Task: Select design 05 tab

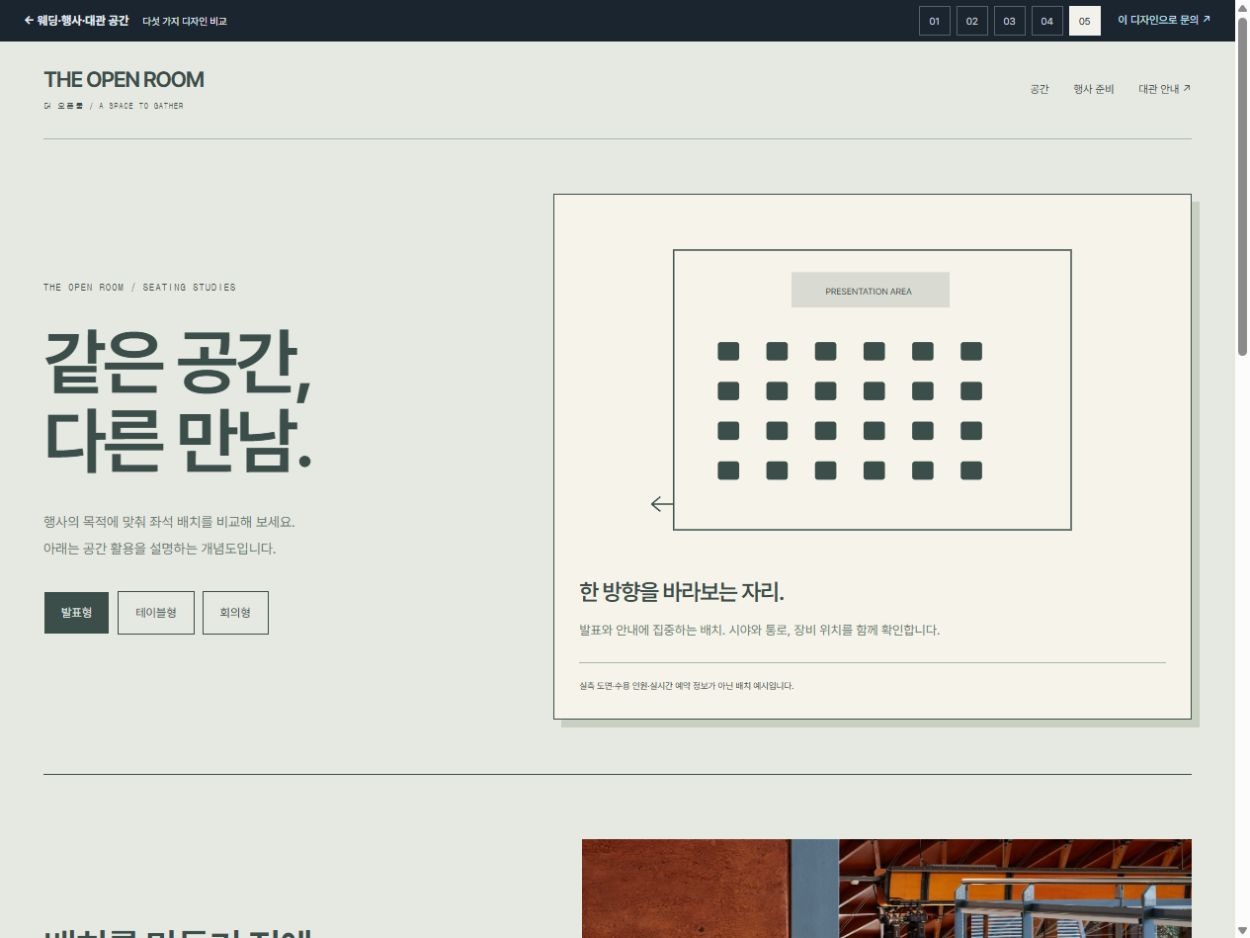Action: coord(1085,21)
